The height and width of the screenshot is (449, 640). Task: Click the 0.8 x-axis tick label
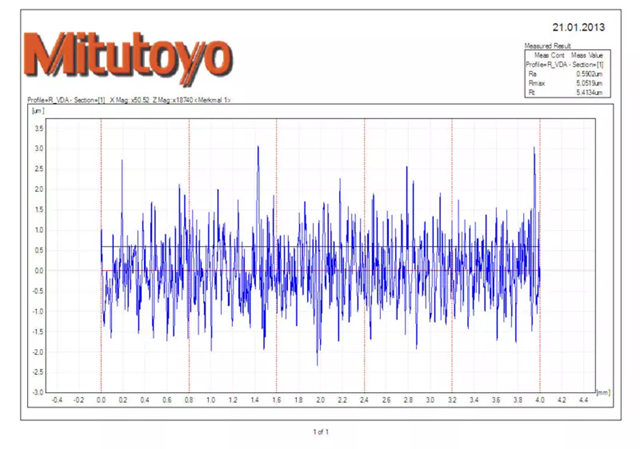pos(189,400)
